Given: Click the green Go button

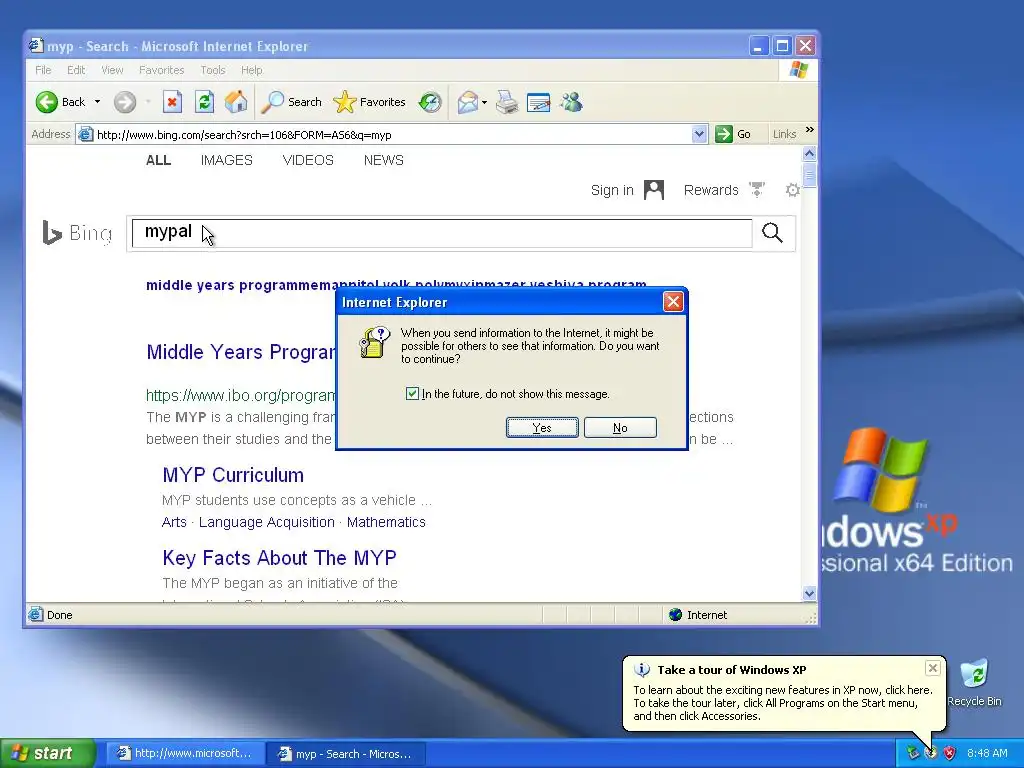Looking at the screenshot, I should pyautogui.click(x=733, y=135).
